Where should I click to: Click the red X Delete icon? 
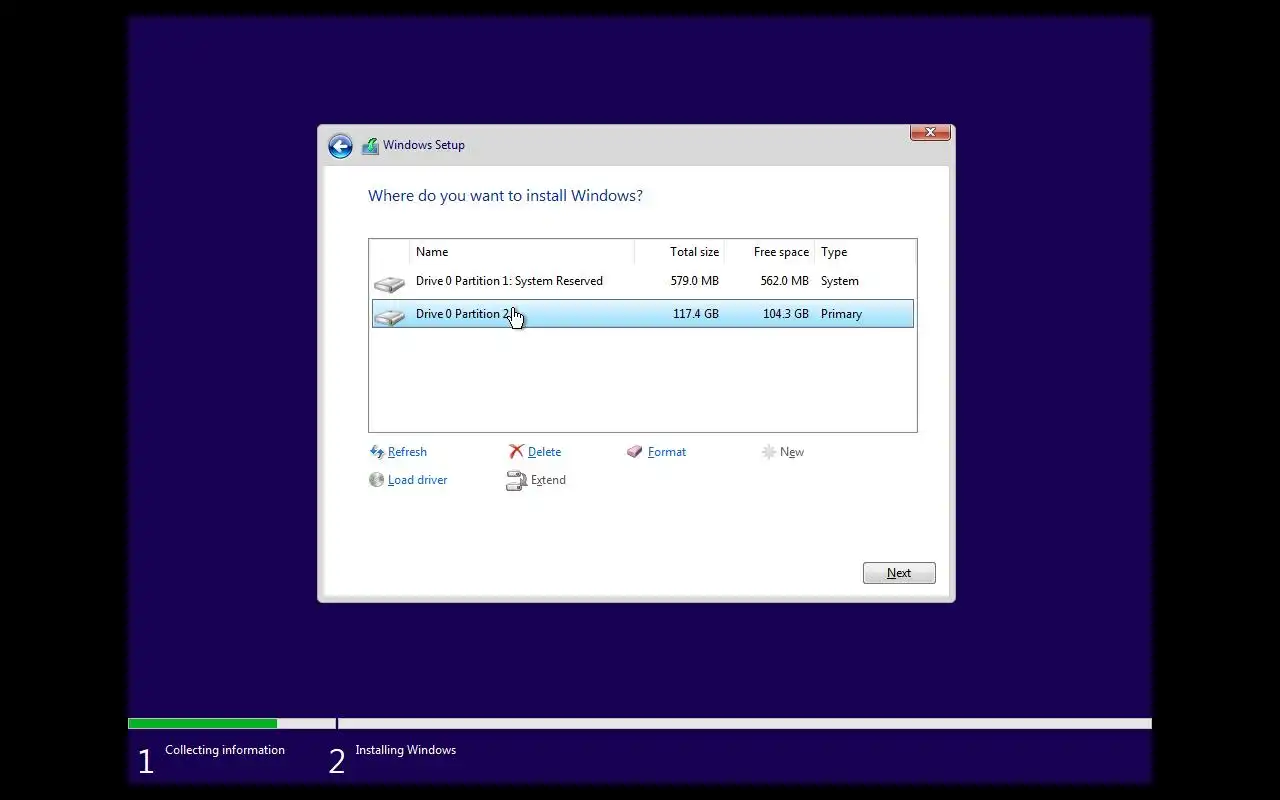click(516, 452)
